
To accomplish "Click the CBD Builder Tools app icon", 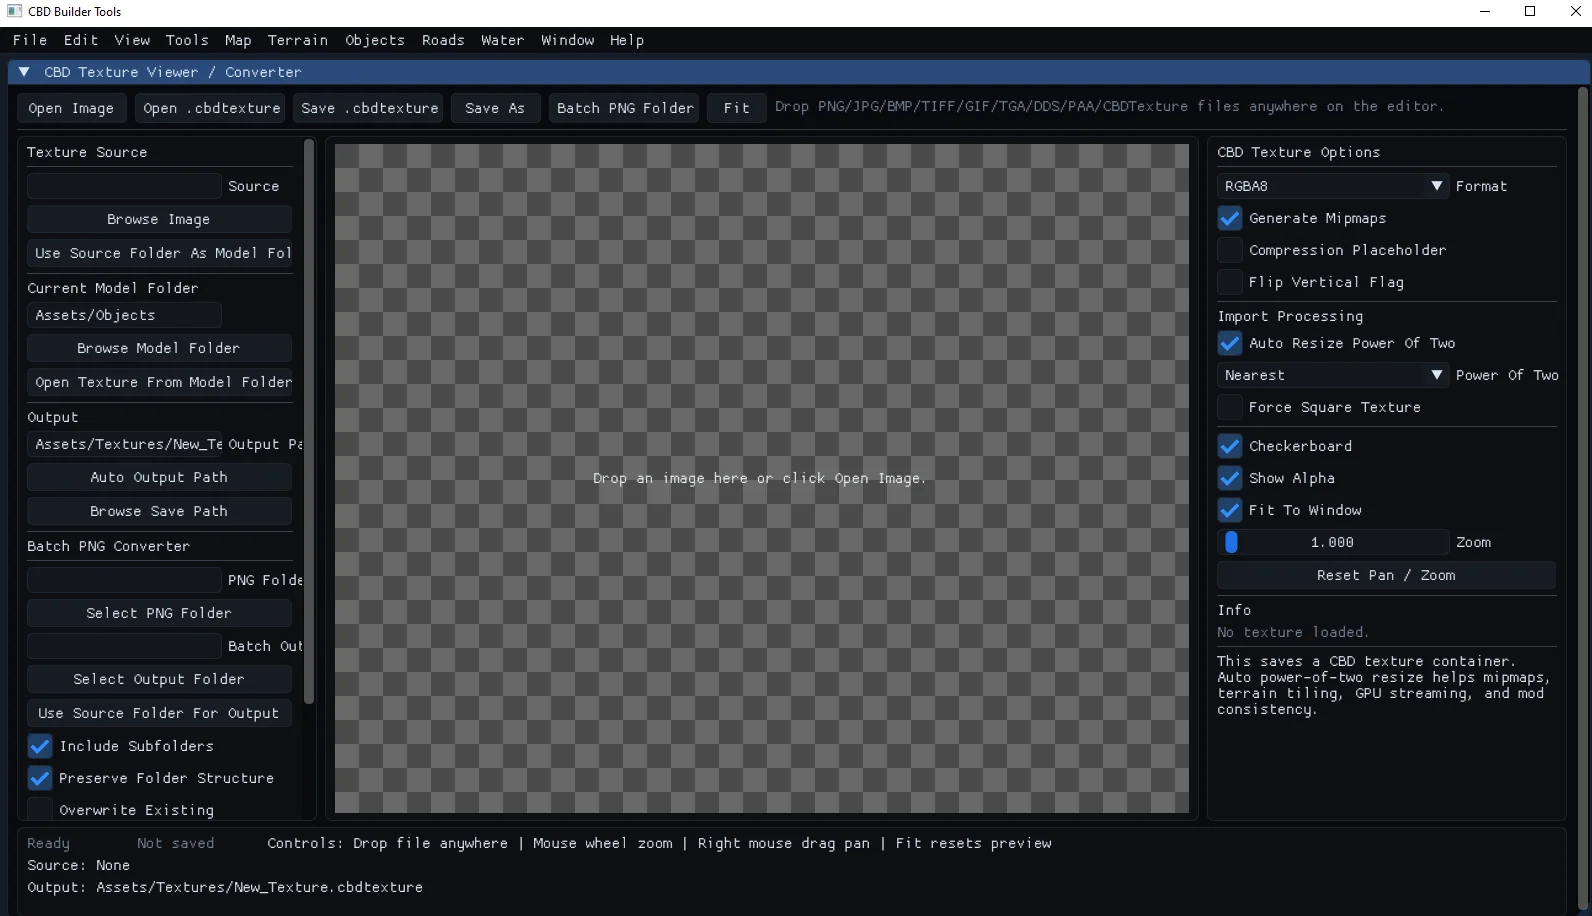I will point(14,12).
